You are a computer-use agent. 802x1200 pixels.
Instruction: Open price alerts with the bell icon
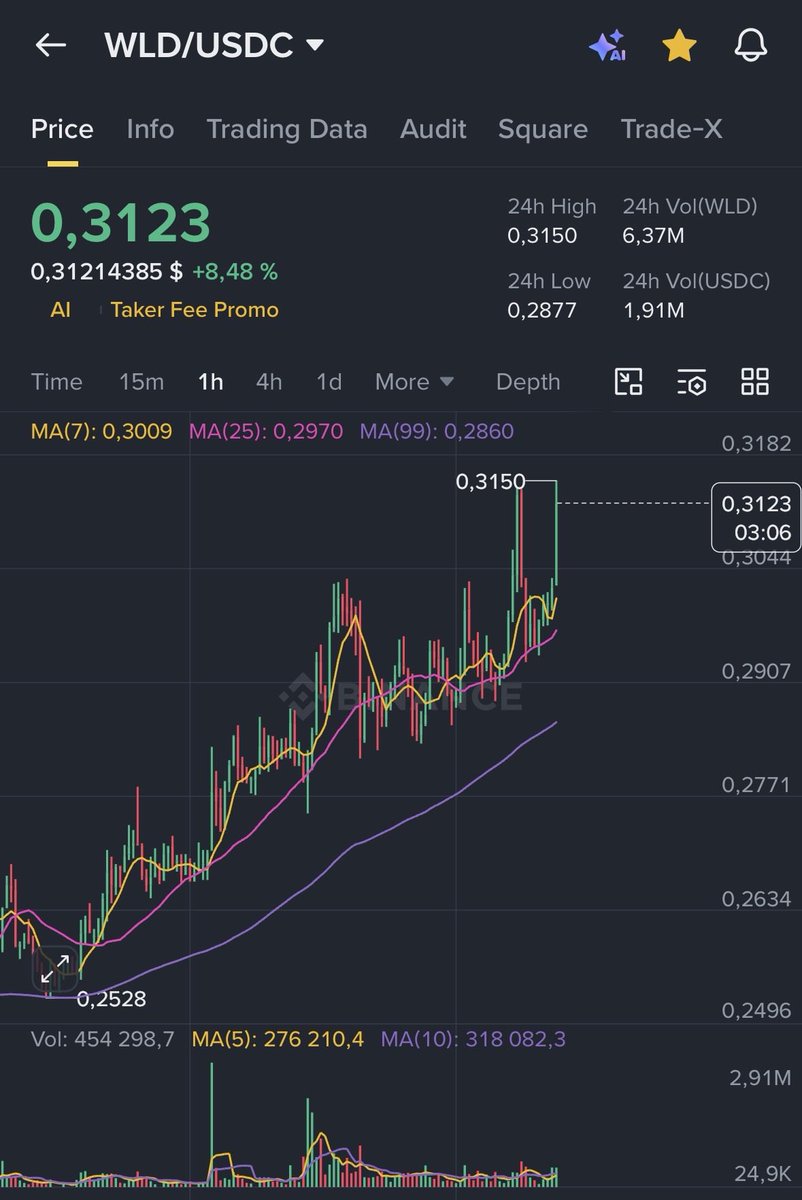point(750,45)
